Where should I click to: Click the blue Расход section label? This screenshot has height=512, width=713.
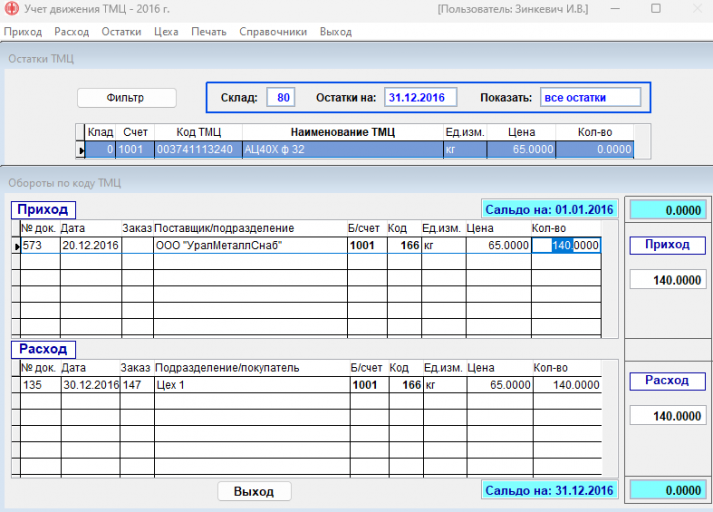43,349
